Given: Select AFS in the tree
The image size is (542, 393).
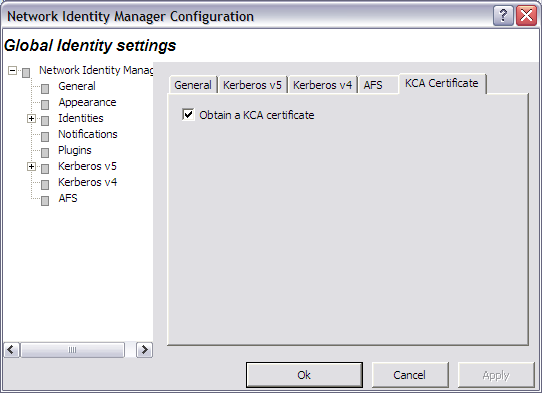Looking at the screenshot, I should pos(68,198).
